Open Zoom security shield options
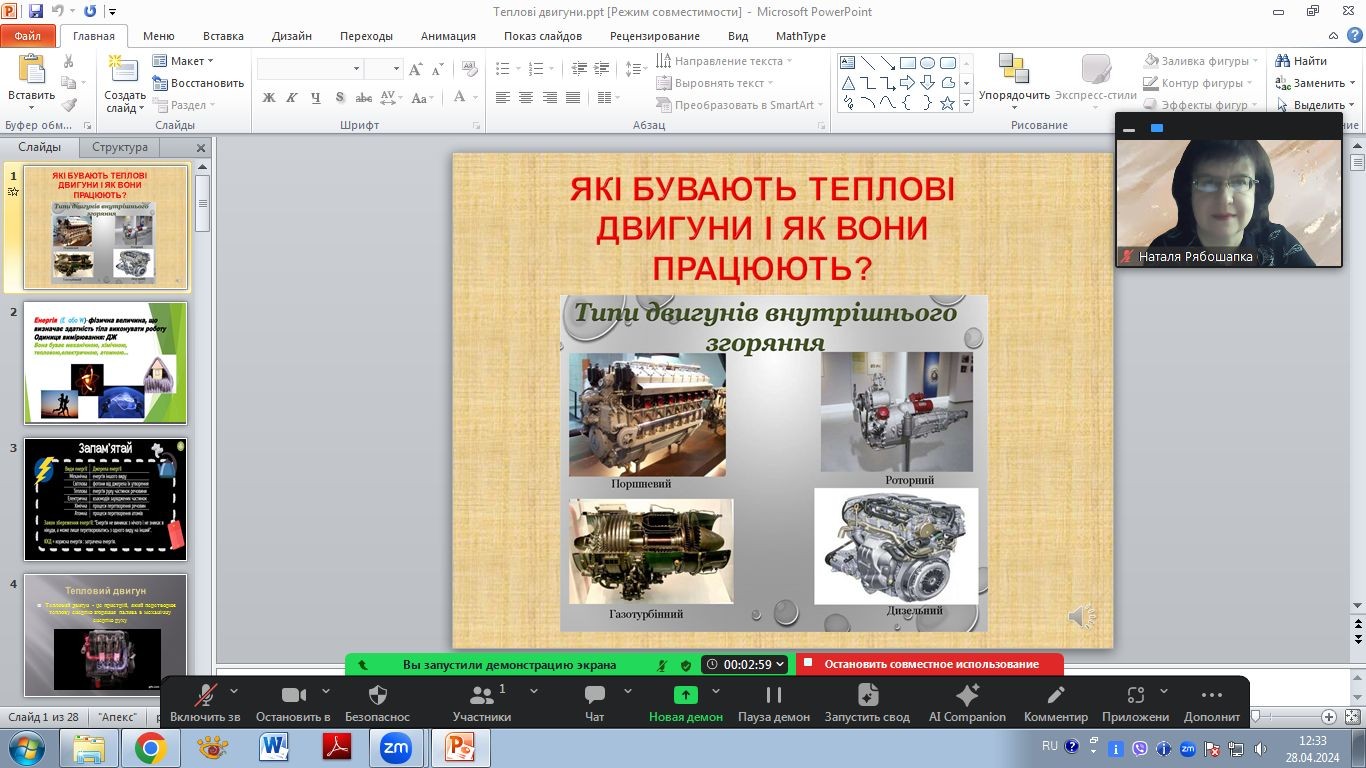 pos(377,696)
